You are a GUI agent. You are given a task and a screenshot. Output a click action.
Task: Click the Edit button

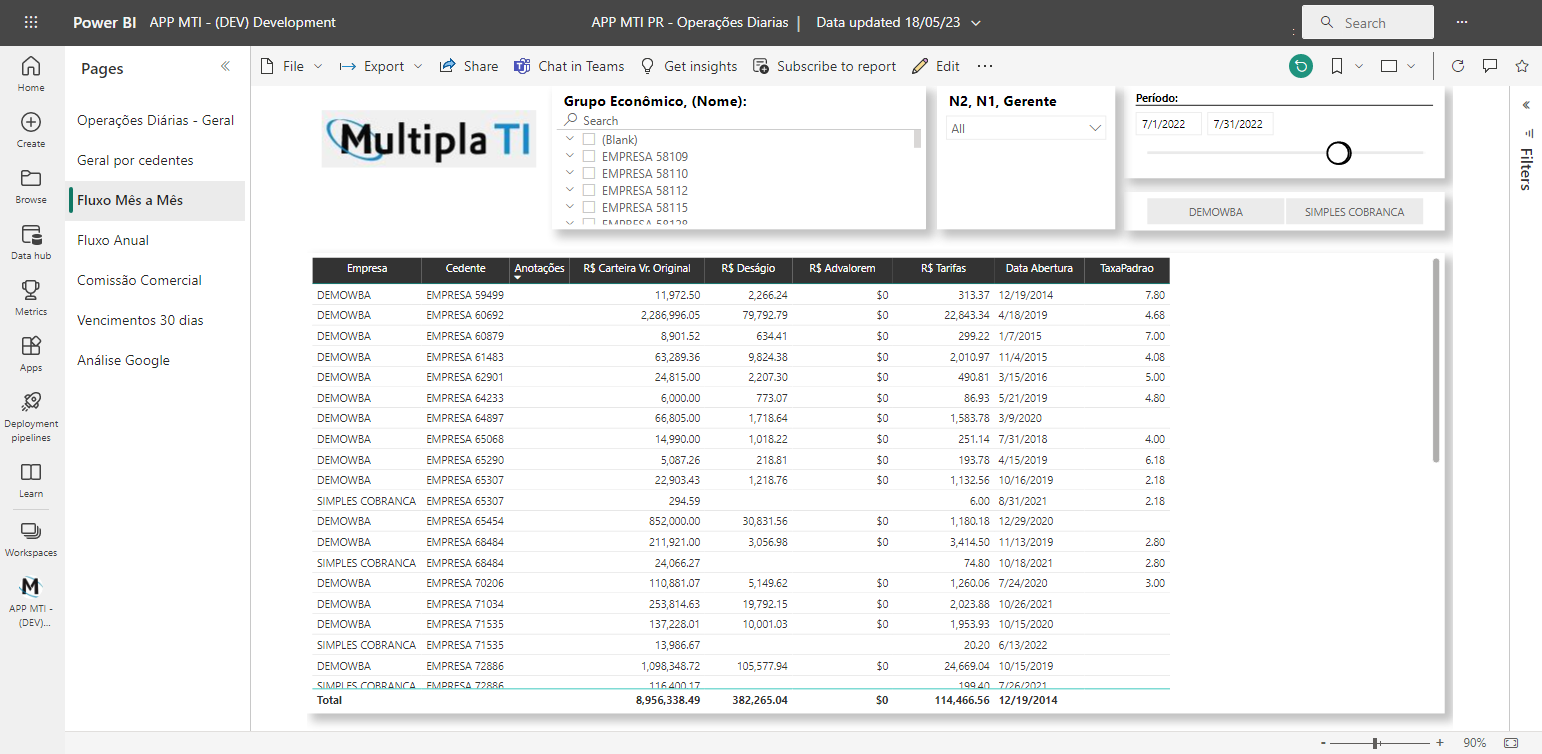[936, 66]
